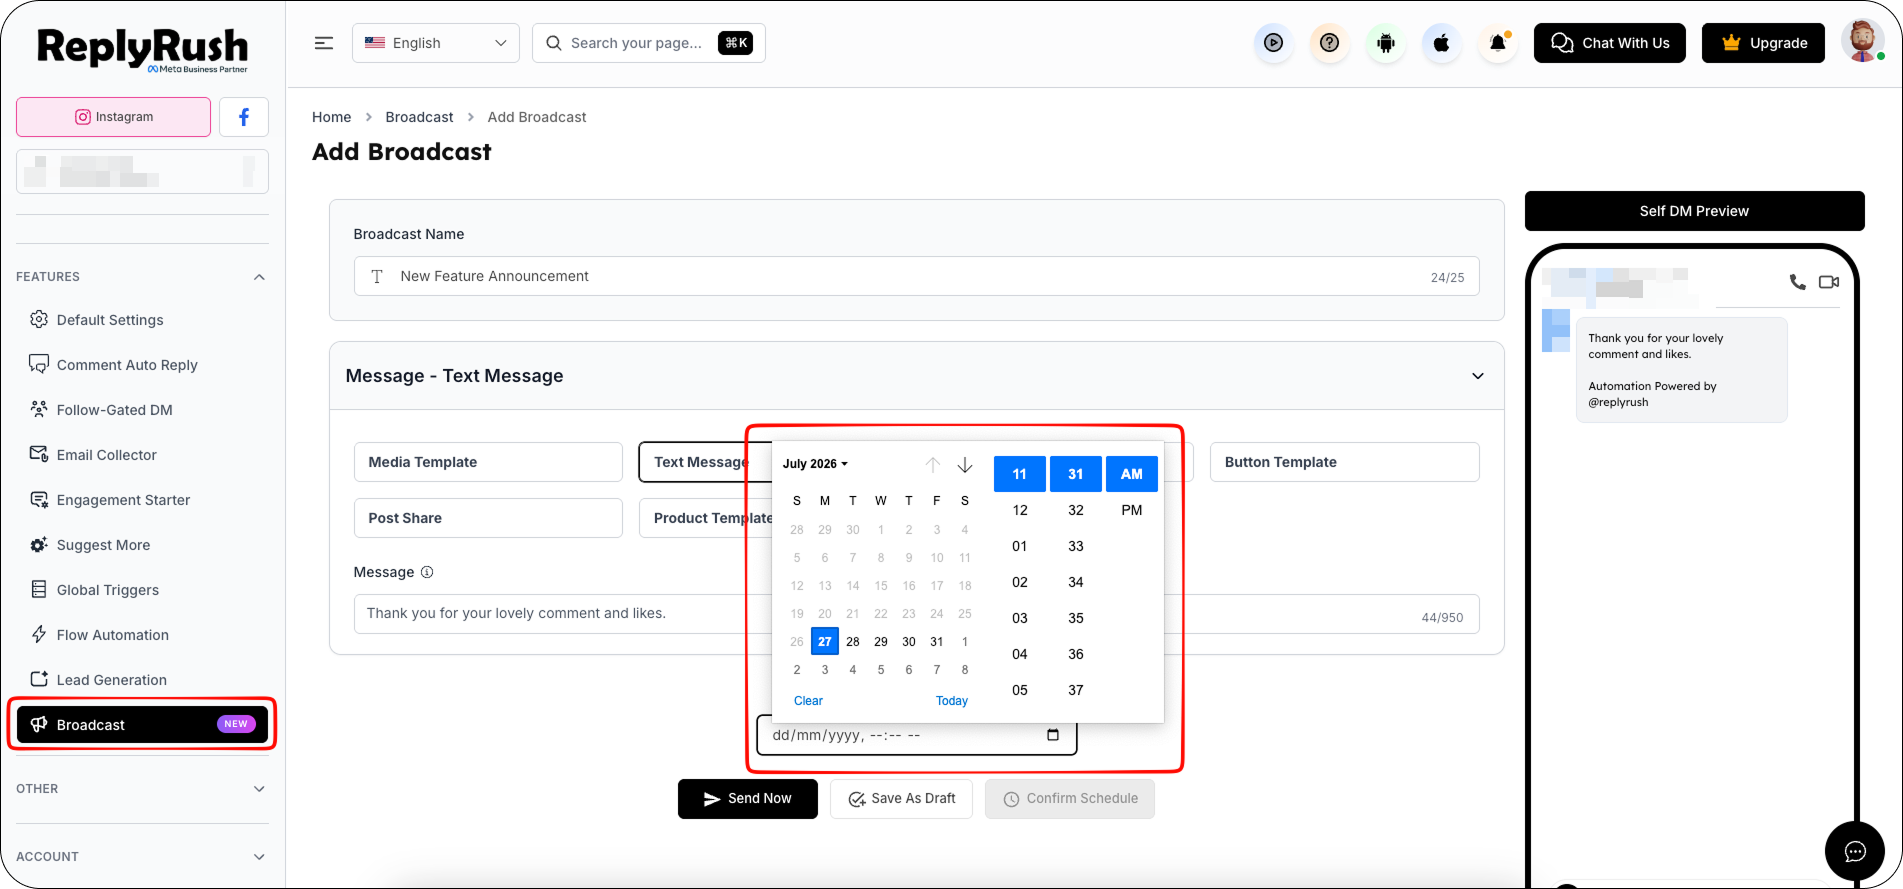
Task: Select minute 35 in time picker
Action: pos(1076,618)
